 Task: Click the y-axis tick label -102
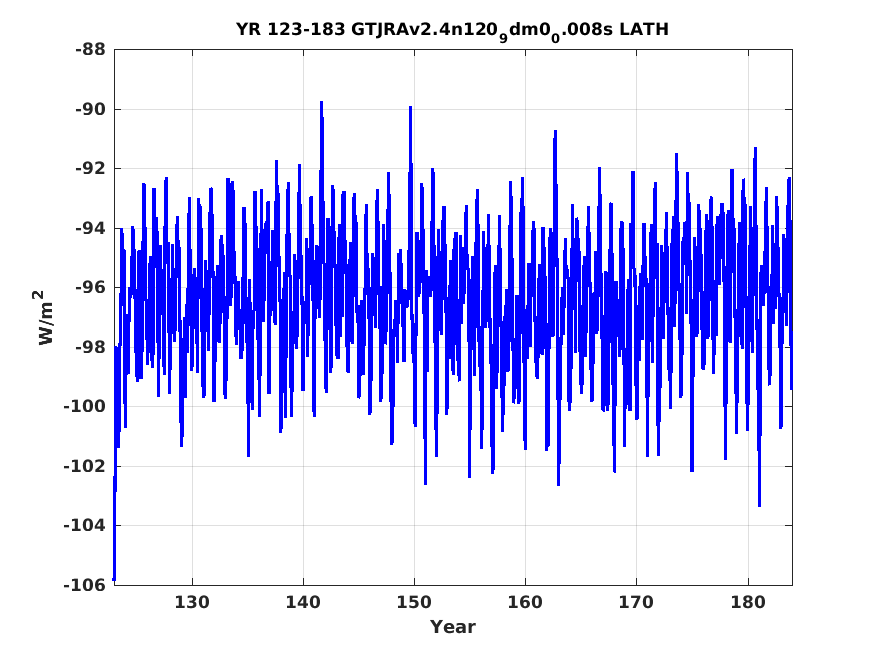85,466
